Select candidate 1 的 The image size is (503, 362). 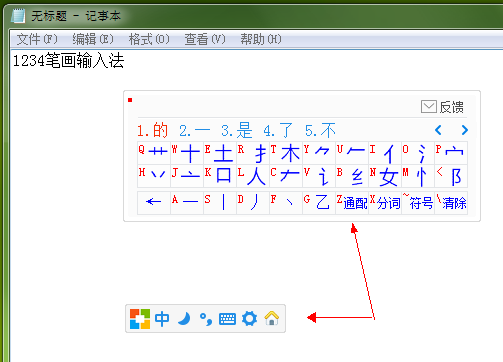153,130
